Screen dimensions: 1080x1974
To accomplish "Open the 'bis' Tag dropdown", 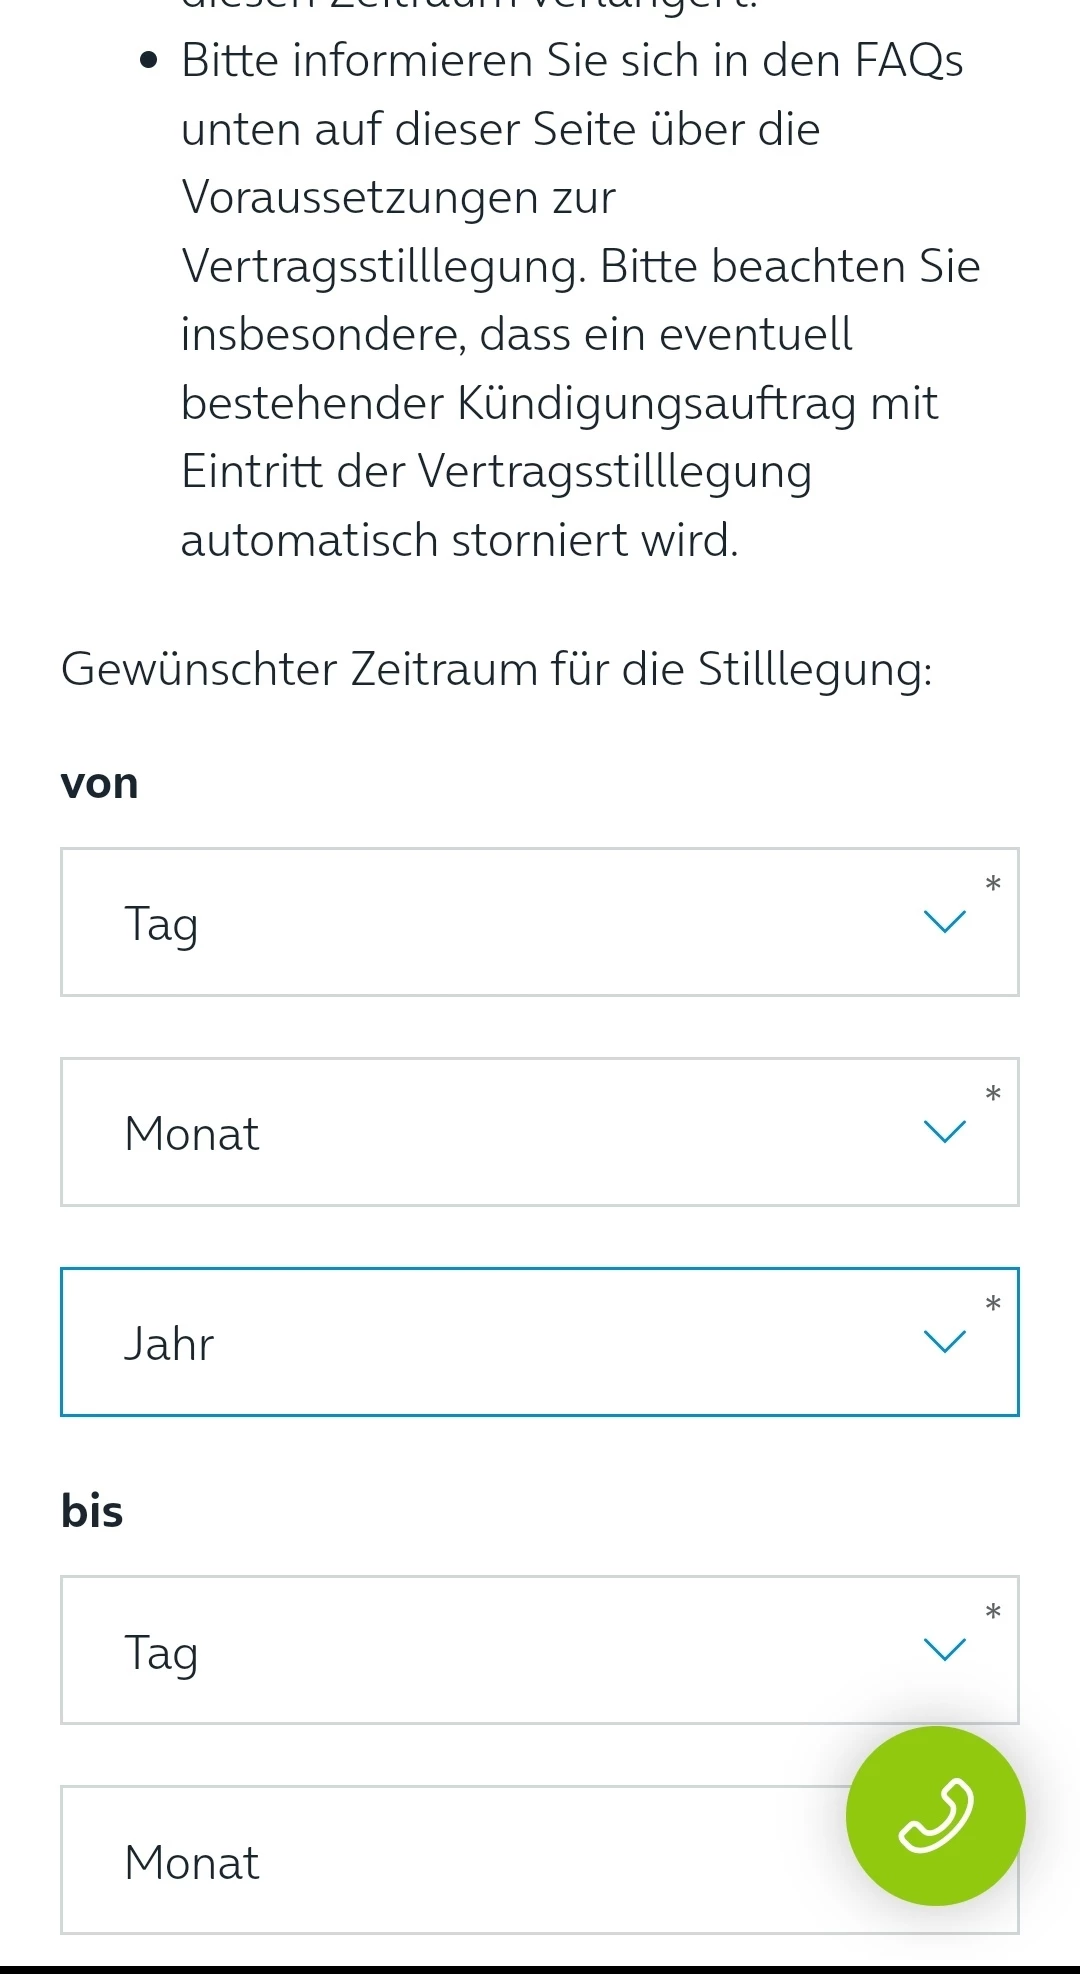I will click(500, 1650).
